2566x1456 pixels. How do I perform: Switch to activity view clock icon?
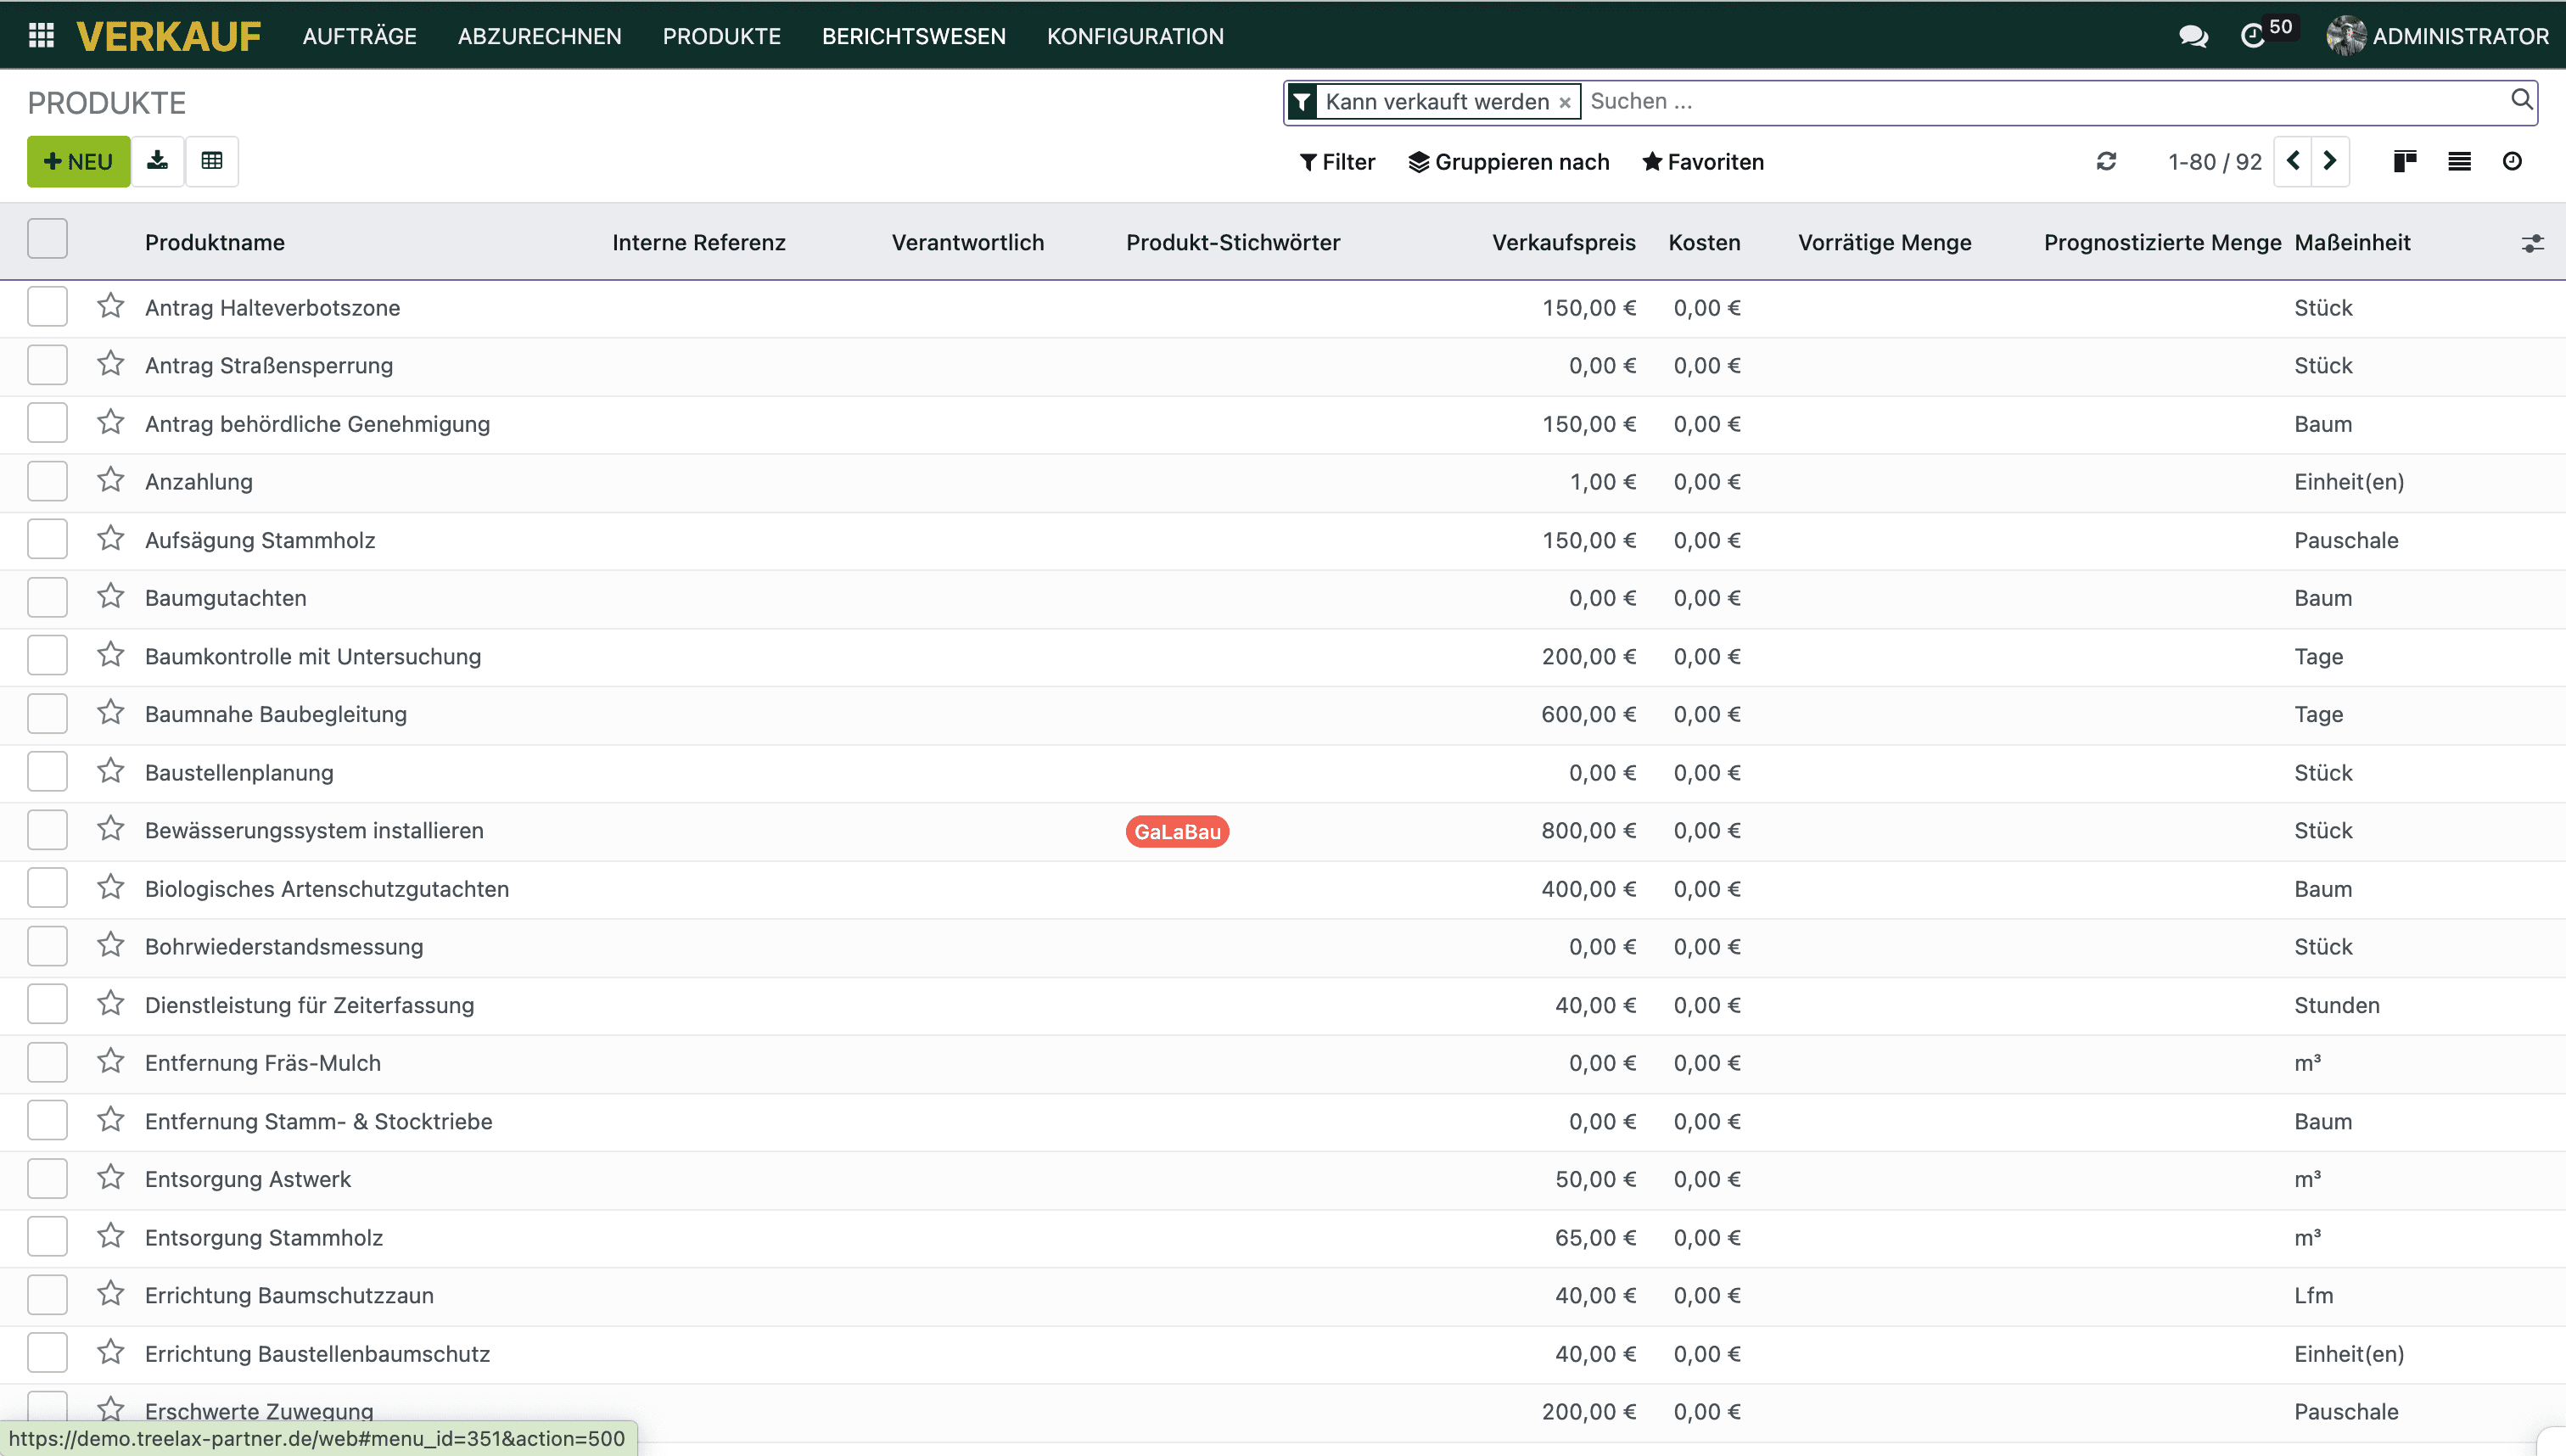(x=2512, y=161)
